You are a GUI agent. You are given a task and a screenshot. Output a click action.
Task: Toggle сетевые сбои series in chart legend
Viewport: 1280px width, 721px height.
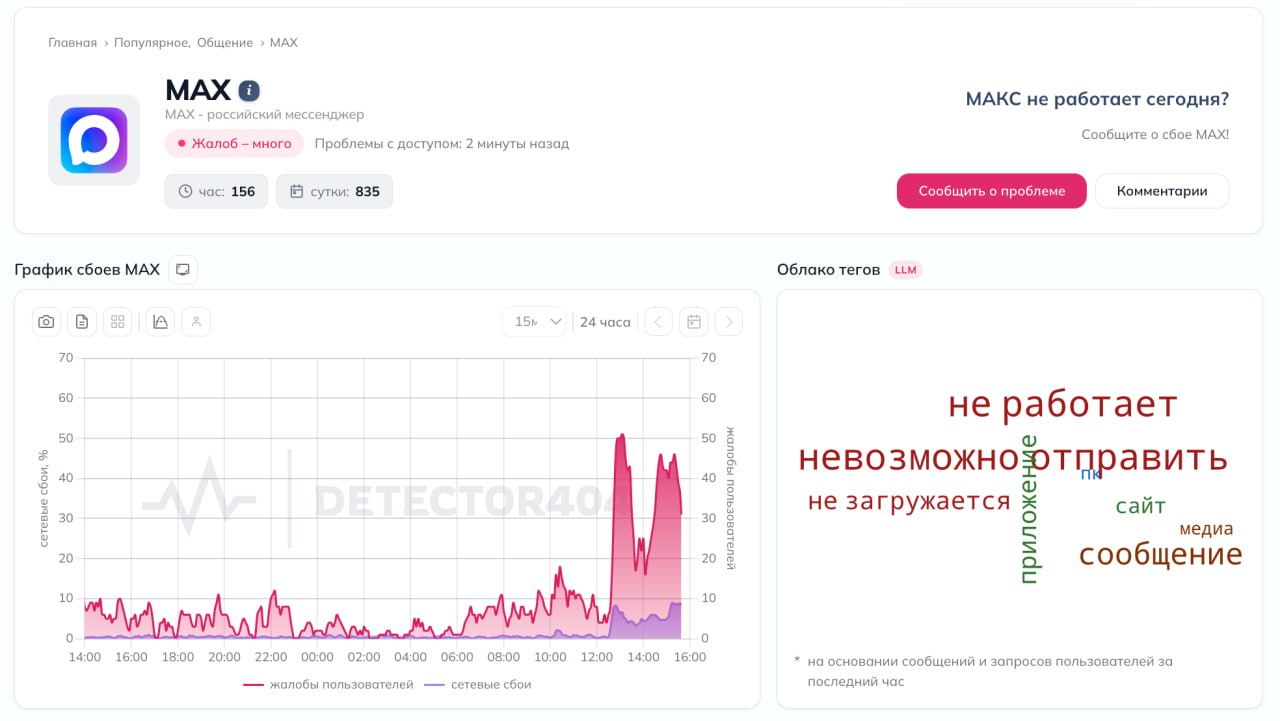tap(478, 685)
